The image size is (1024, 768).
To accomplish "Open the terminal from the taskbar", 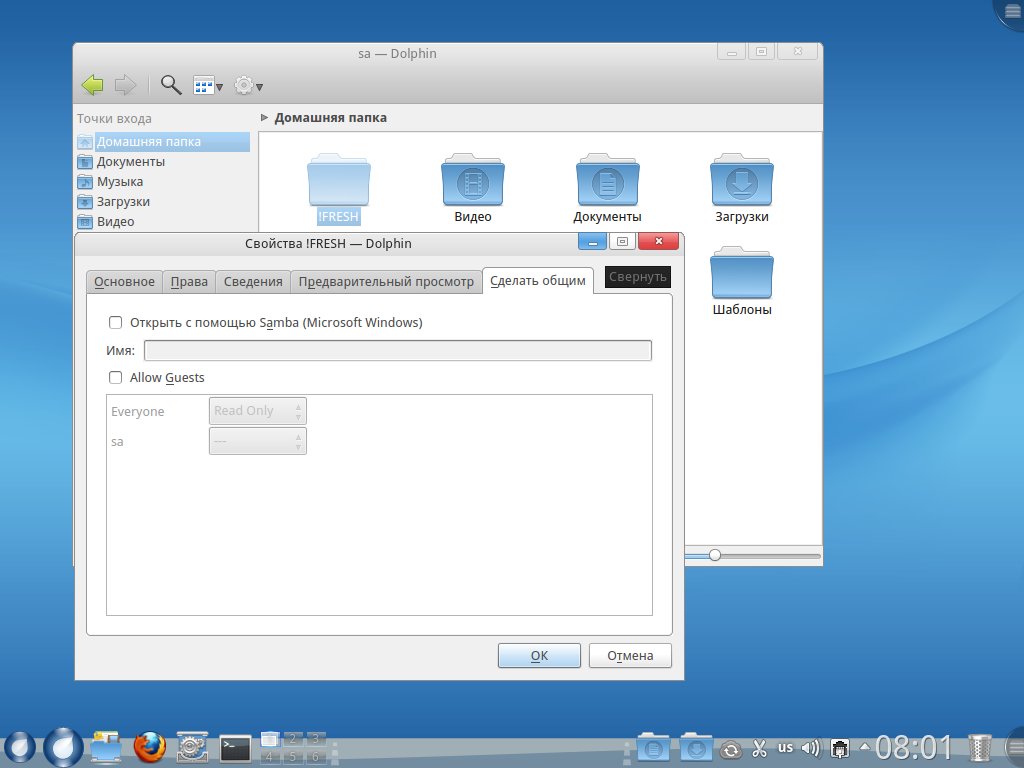I will (235, 747).
